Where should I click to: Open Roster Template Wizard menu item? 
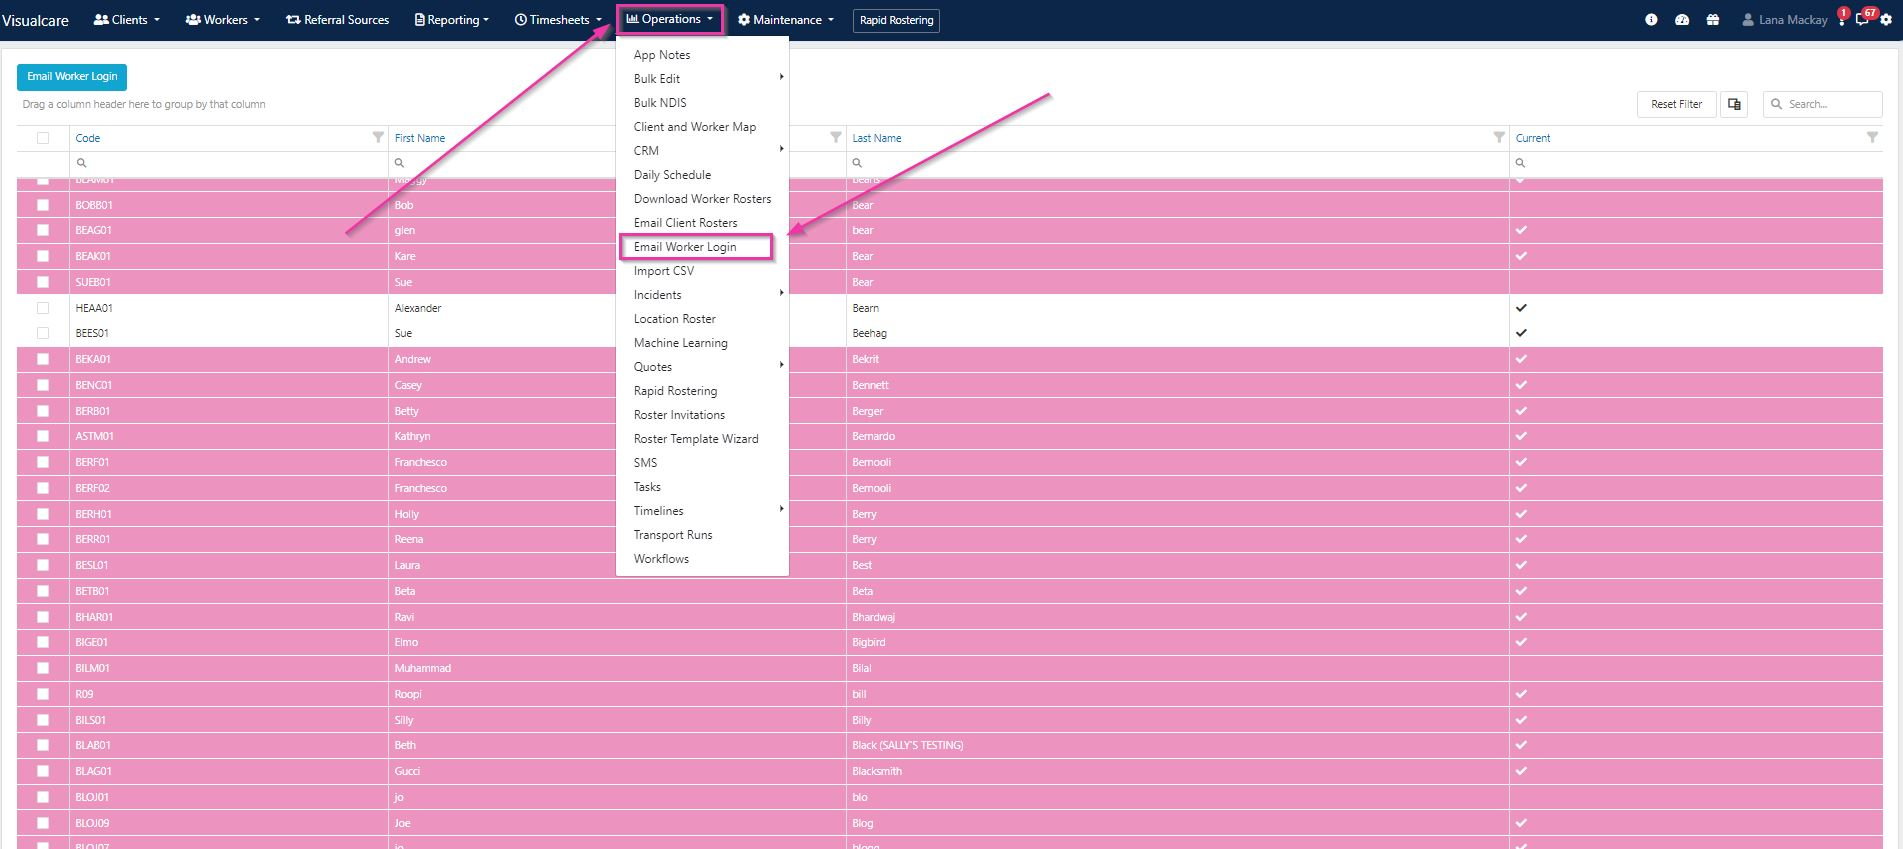[x=702, y=439]
